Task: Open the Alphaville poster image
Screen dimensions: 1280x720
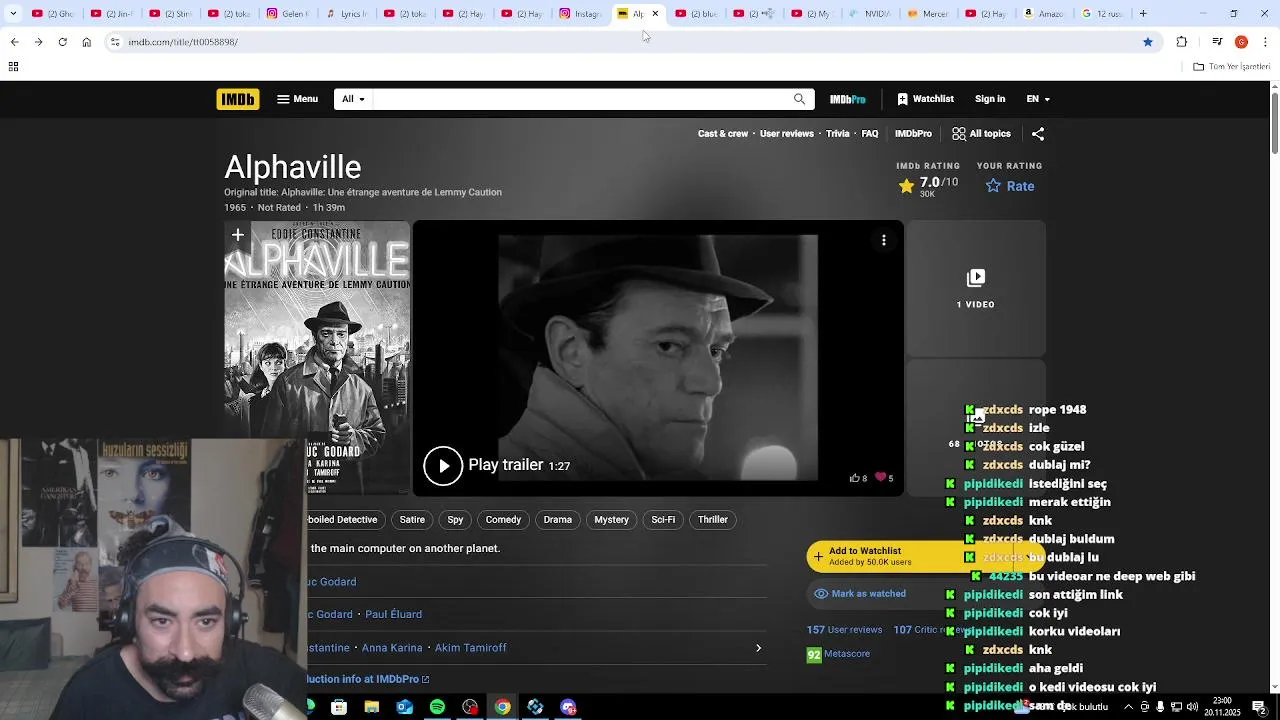Action: coord(317,340)
